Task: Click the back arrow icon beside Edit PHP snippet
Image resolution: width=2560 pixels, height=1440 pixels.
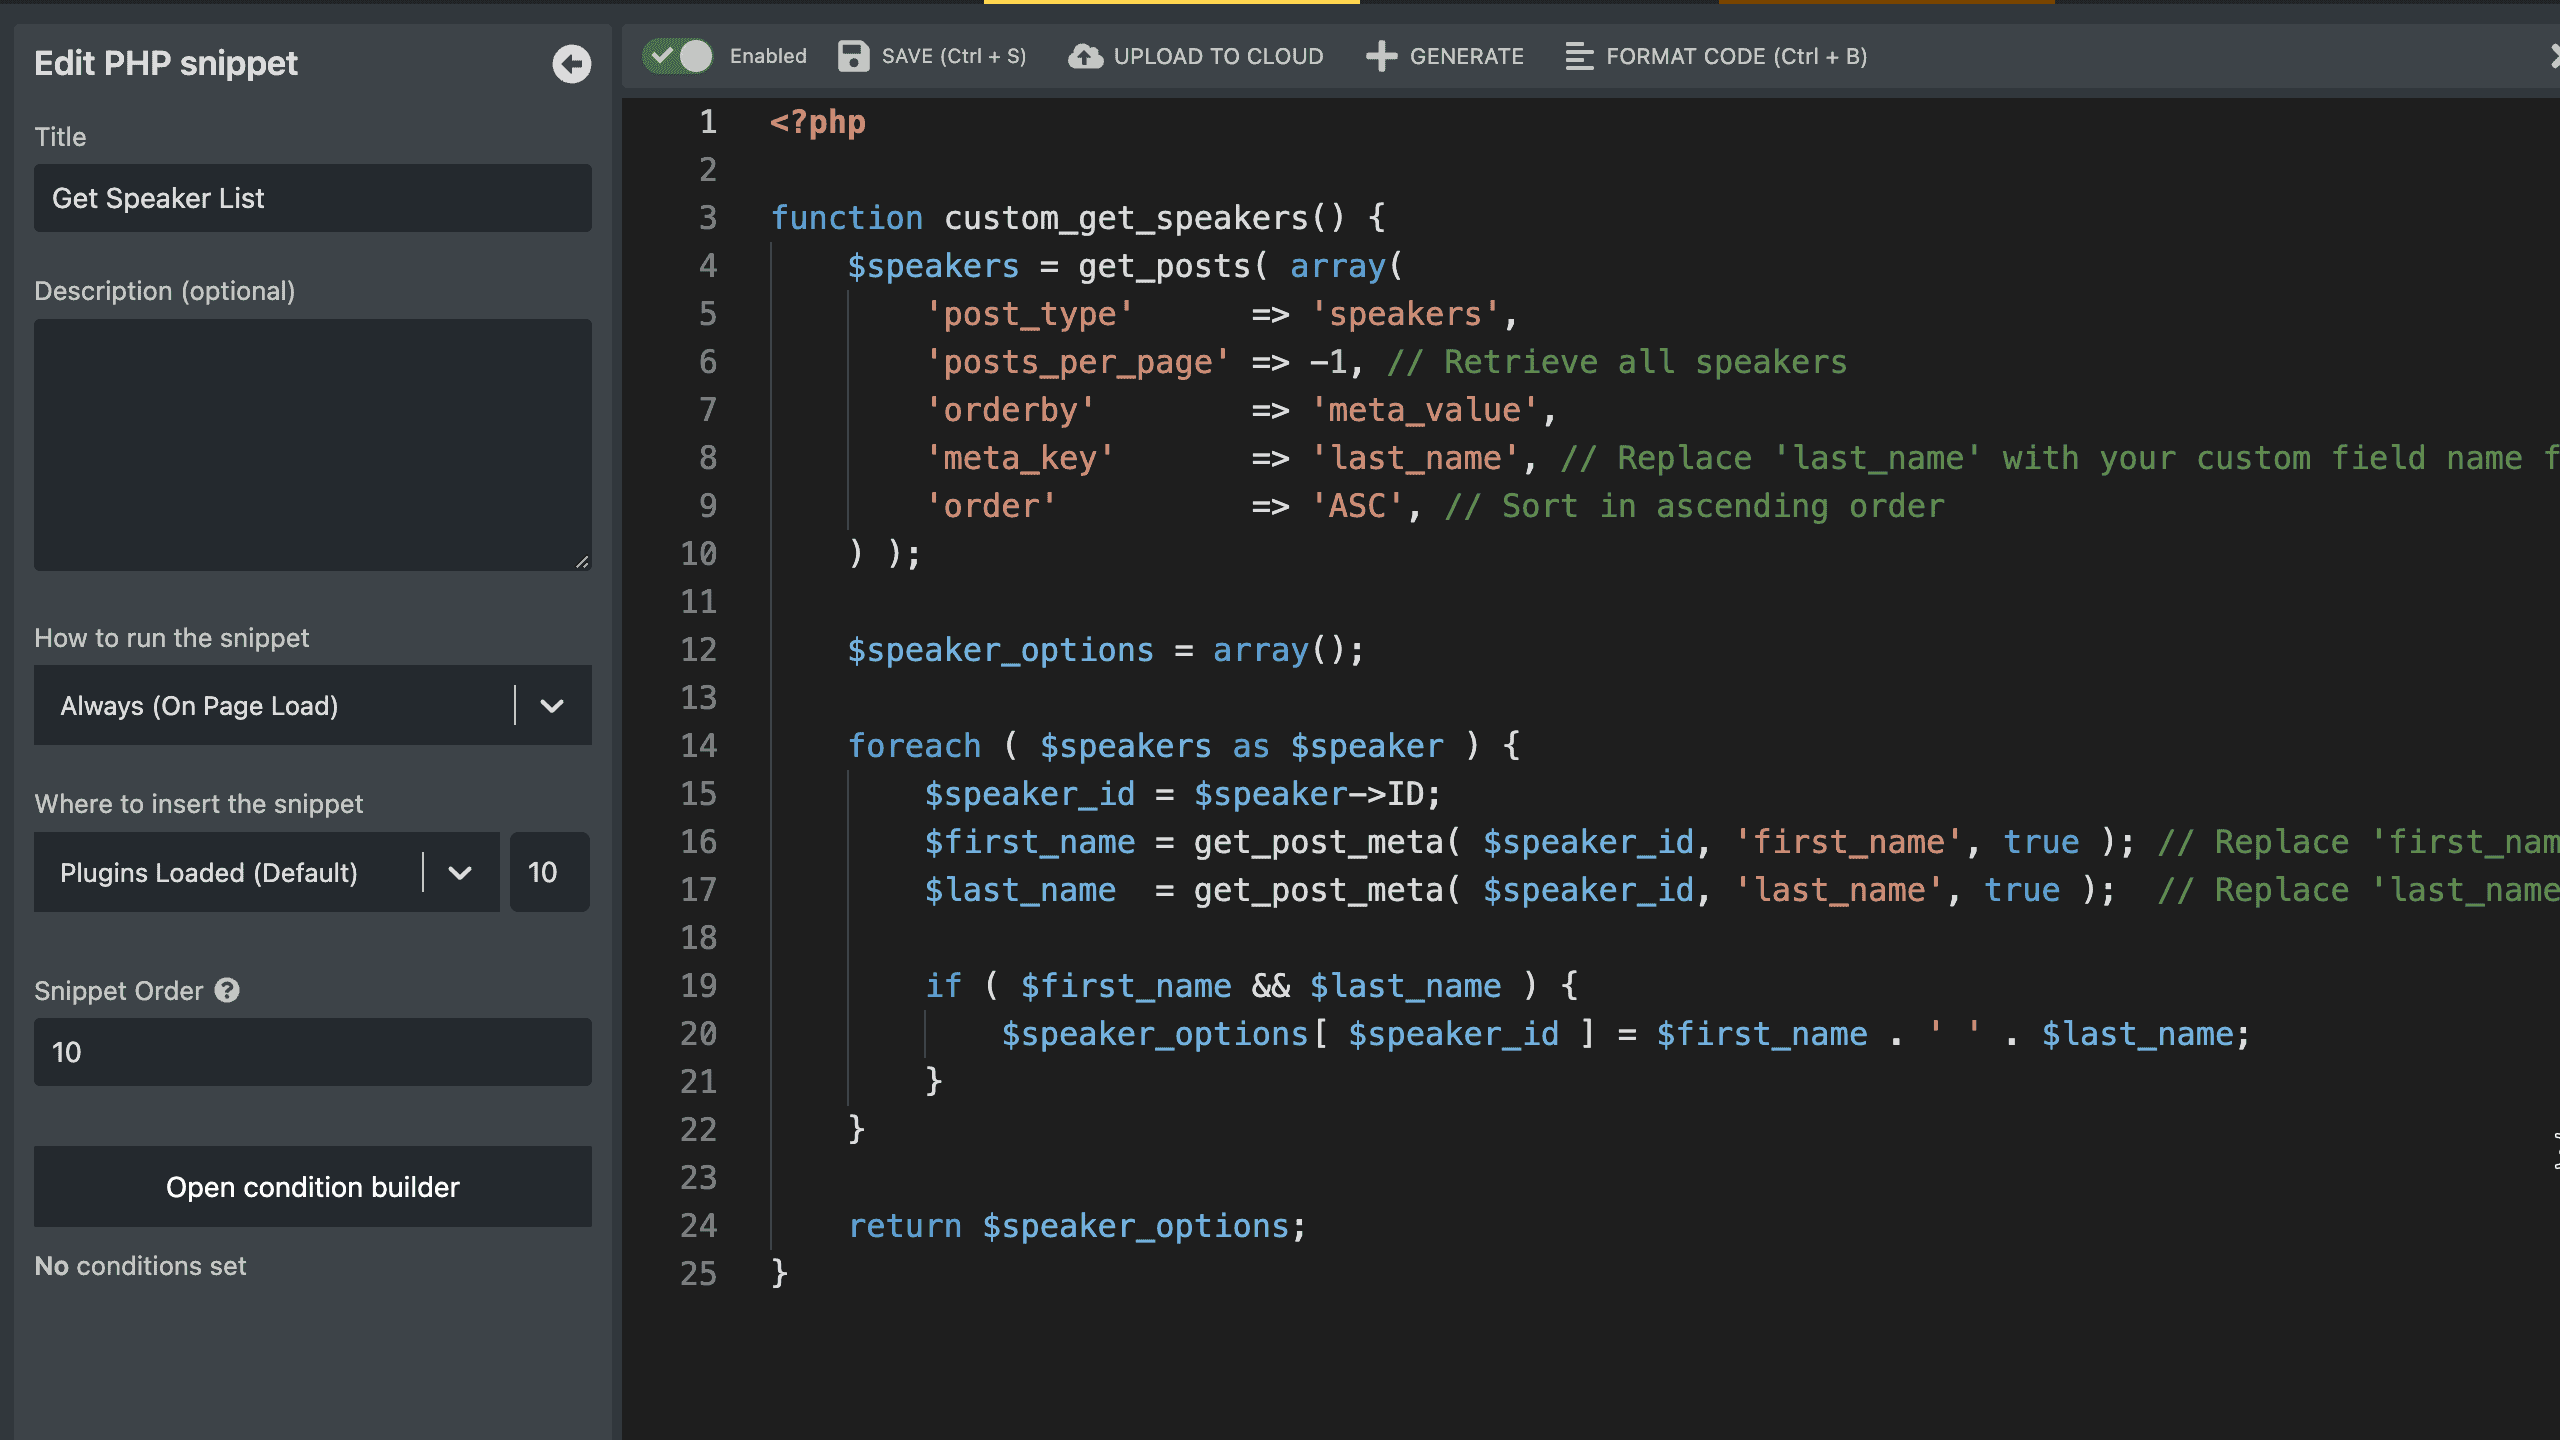Action: click(x=571, y=64)
